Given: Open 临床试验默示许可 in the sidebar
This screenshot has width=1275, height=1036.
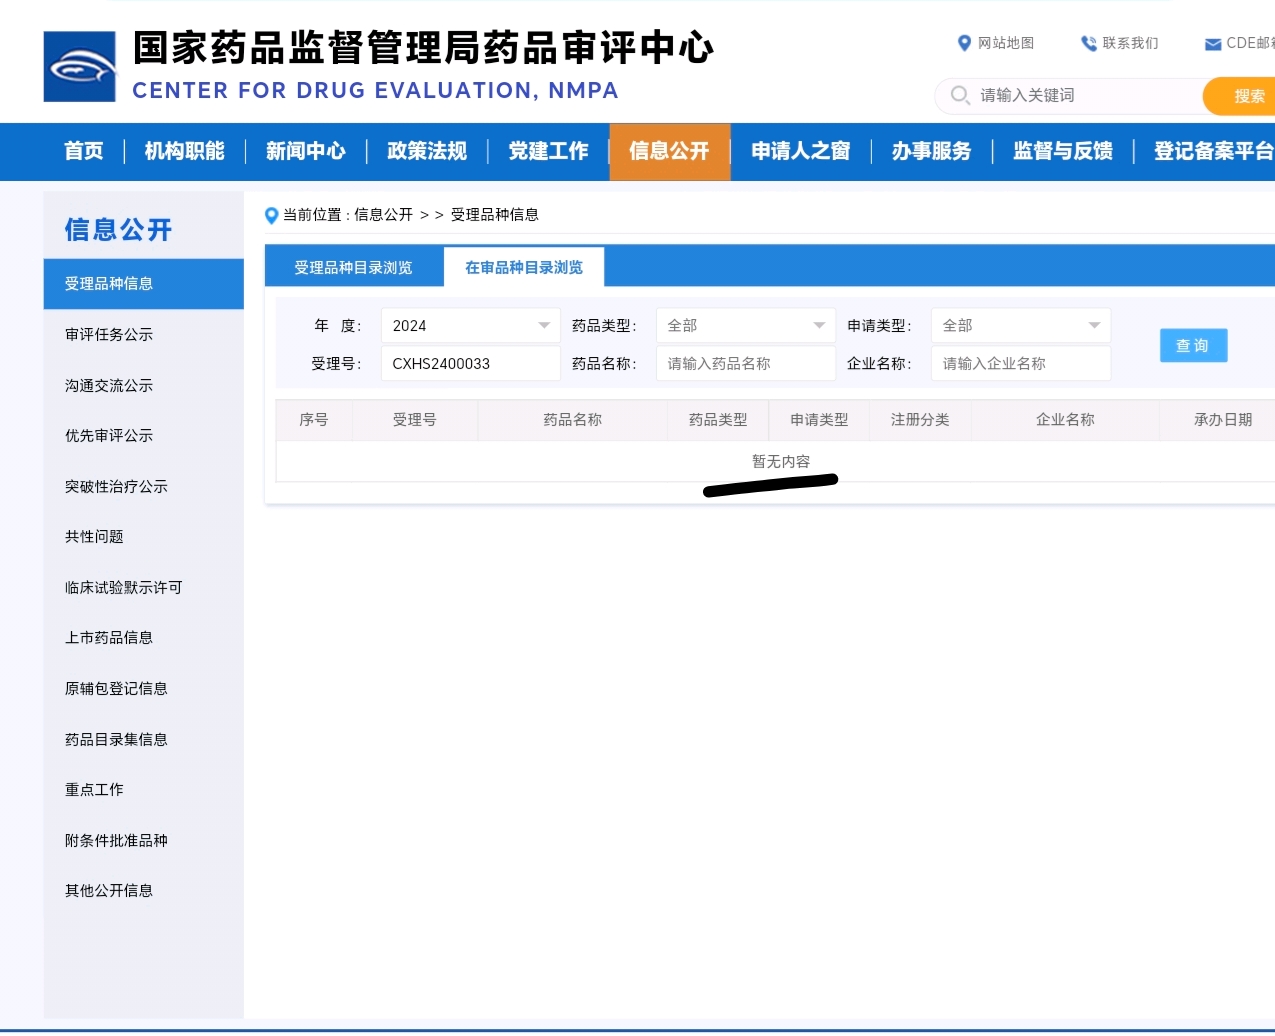Looking at the screenshot, I should 124,588.
